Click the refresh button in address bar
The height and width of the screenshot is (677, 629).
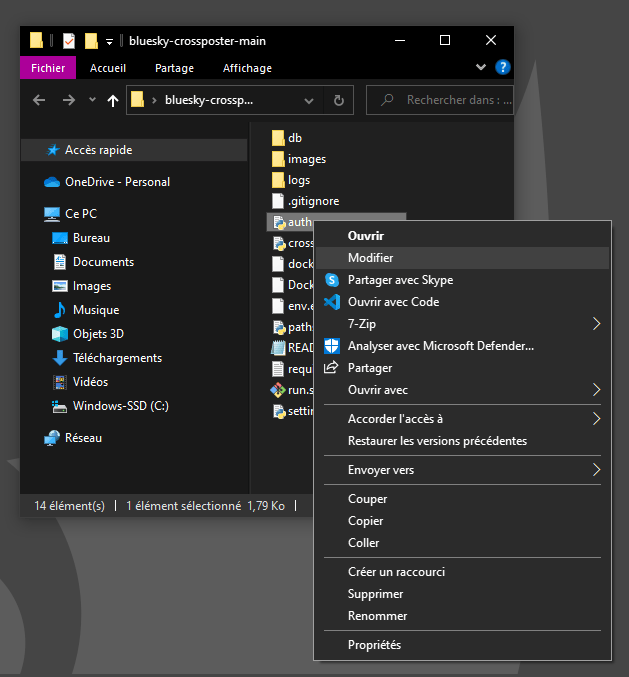click(339, 100)
